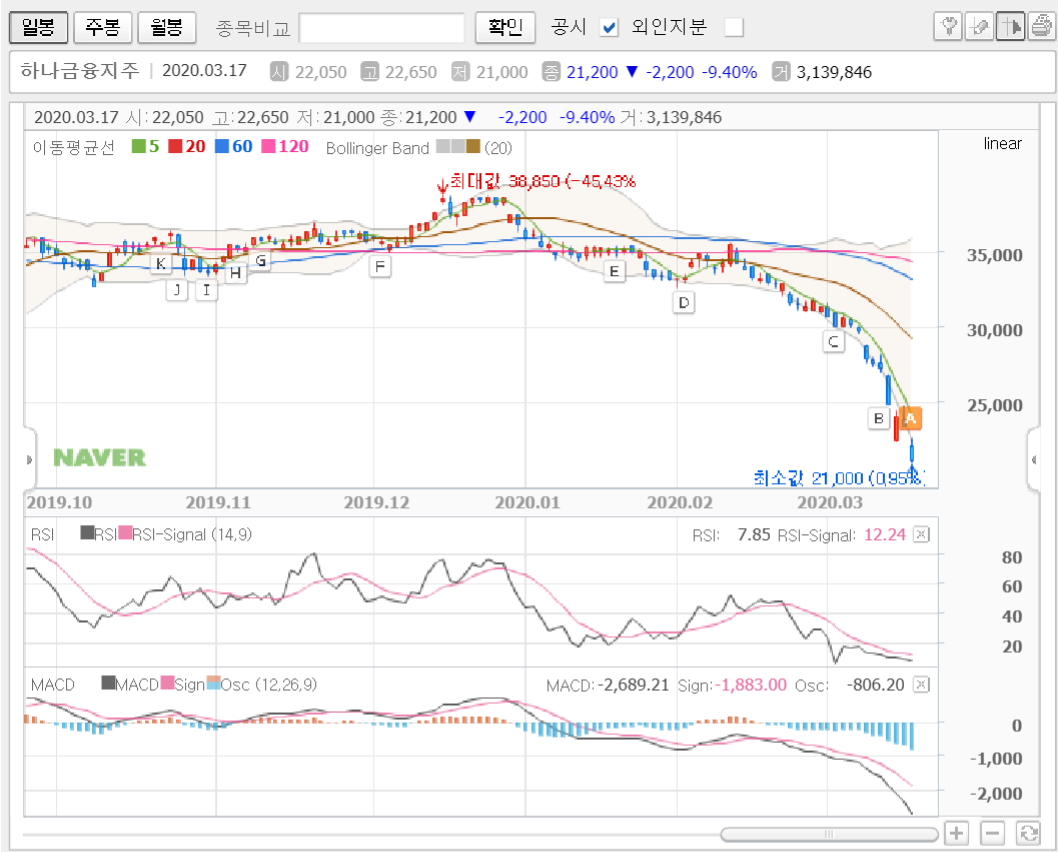Click the 최대값 38,850 max label
1058x852 pixels.
tap(542, 181)
